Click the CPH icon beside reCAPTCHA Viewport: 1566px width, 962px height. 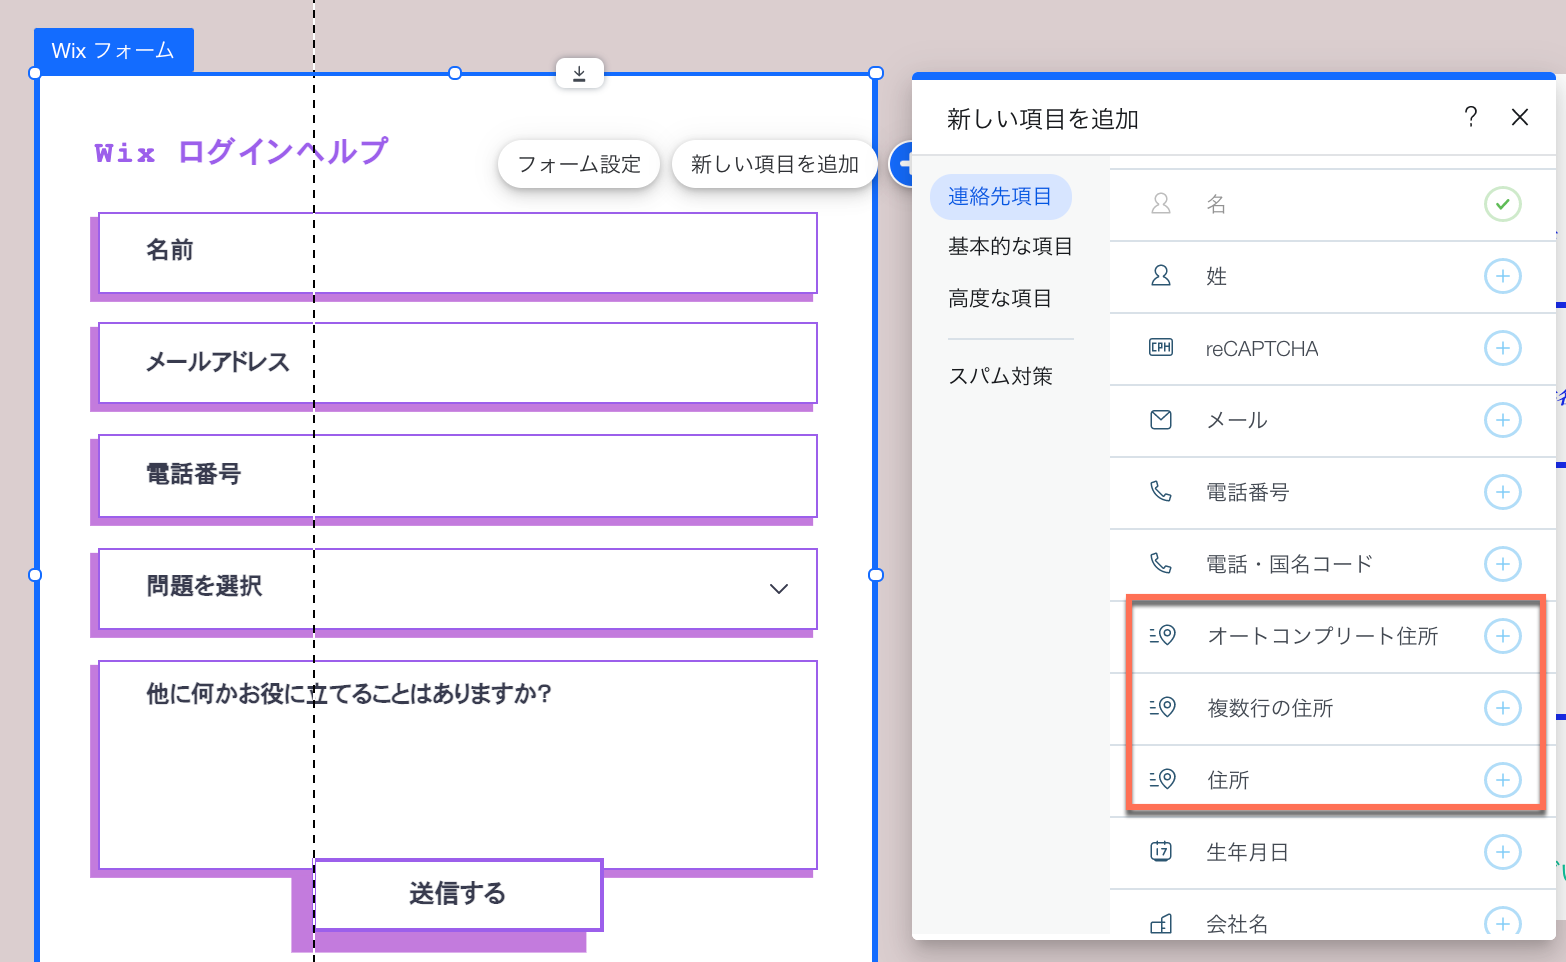coord(1161,348)
